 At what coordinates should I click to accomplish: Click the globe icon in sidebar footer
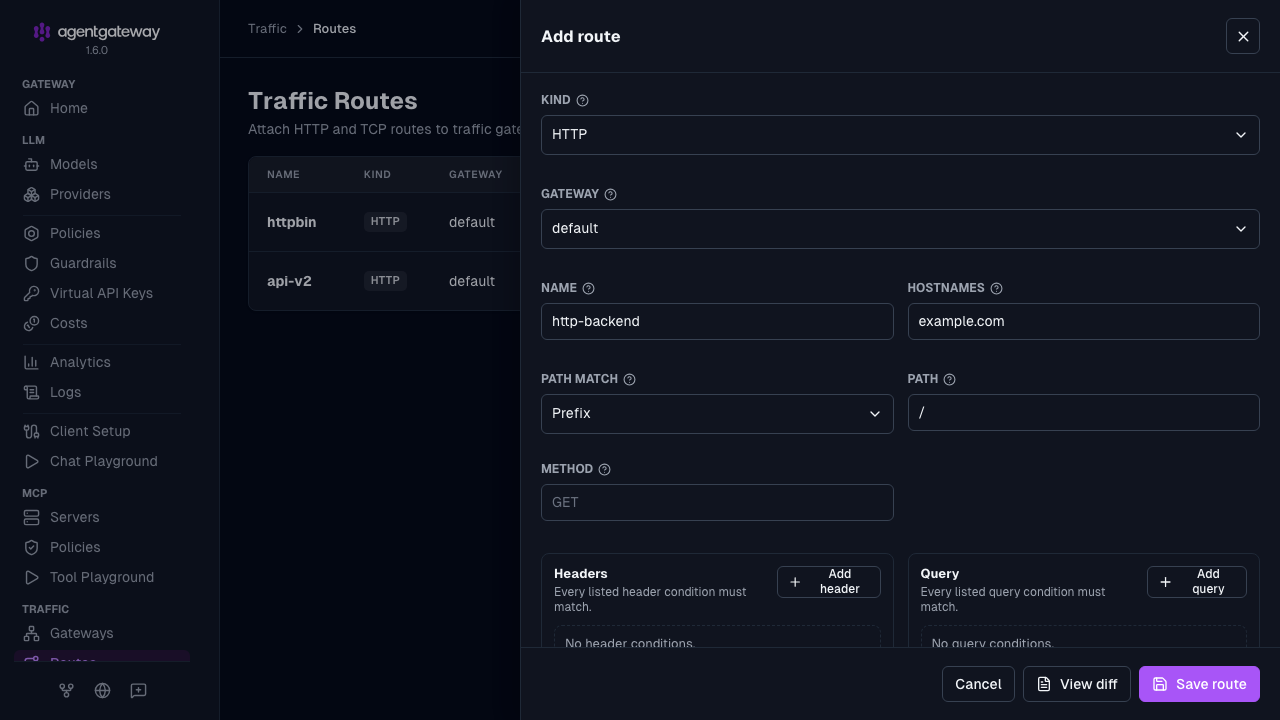102,690
